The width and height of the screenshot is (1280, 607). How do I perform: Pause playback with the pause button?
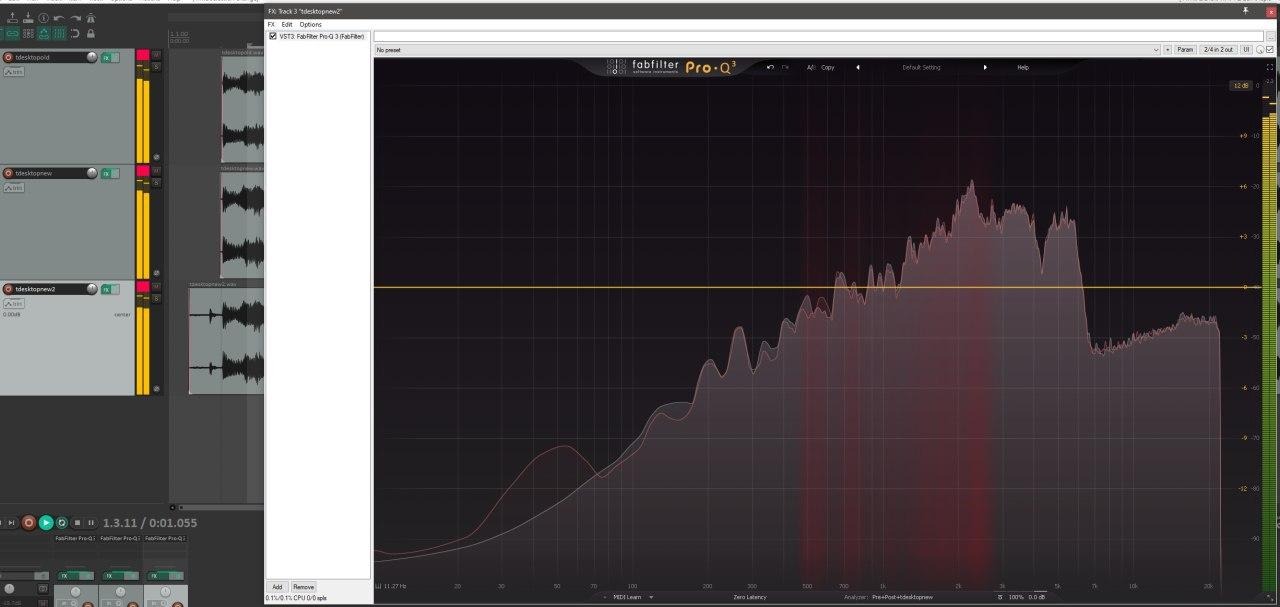91,523
